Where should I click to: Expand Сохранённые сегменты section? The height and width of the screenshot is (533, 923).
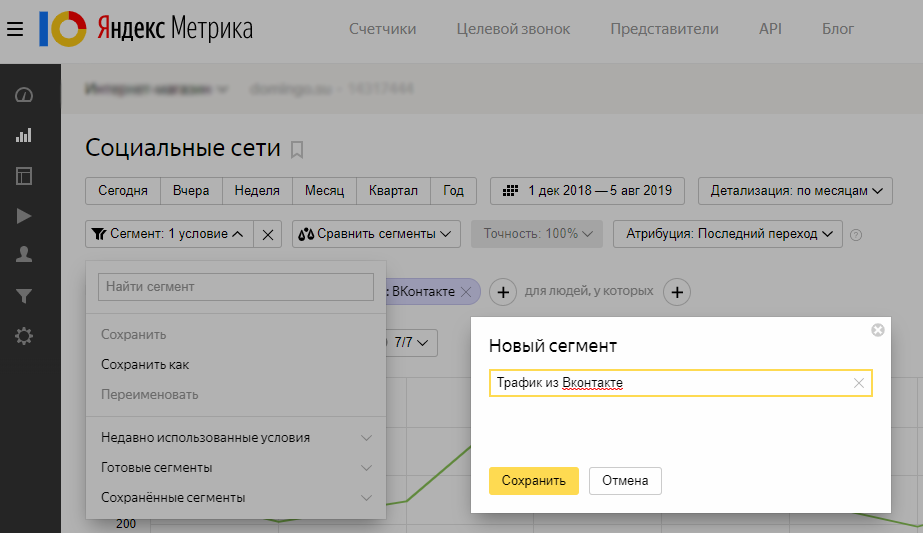coord(236,498)
